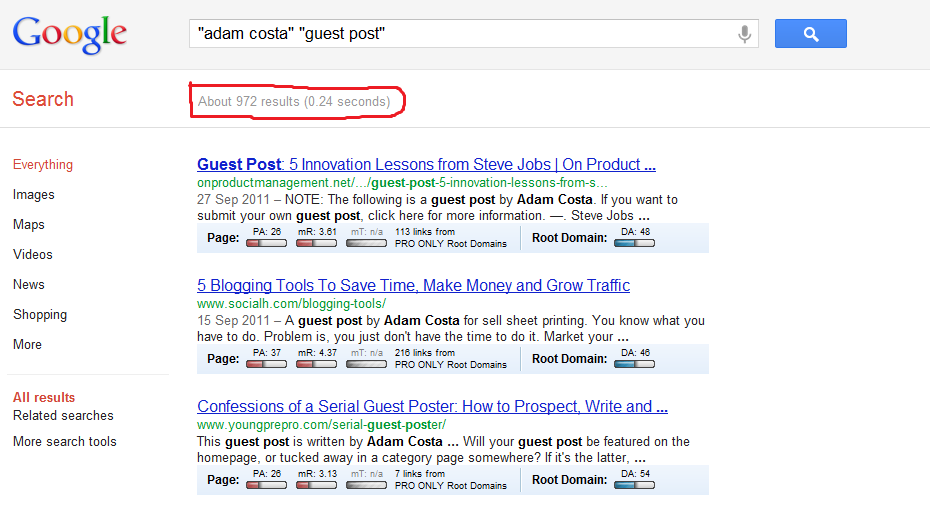This screenshot has width=930, height=512.
Task: Click 7 links from Root Domains text
Action: [451, 480]
